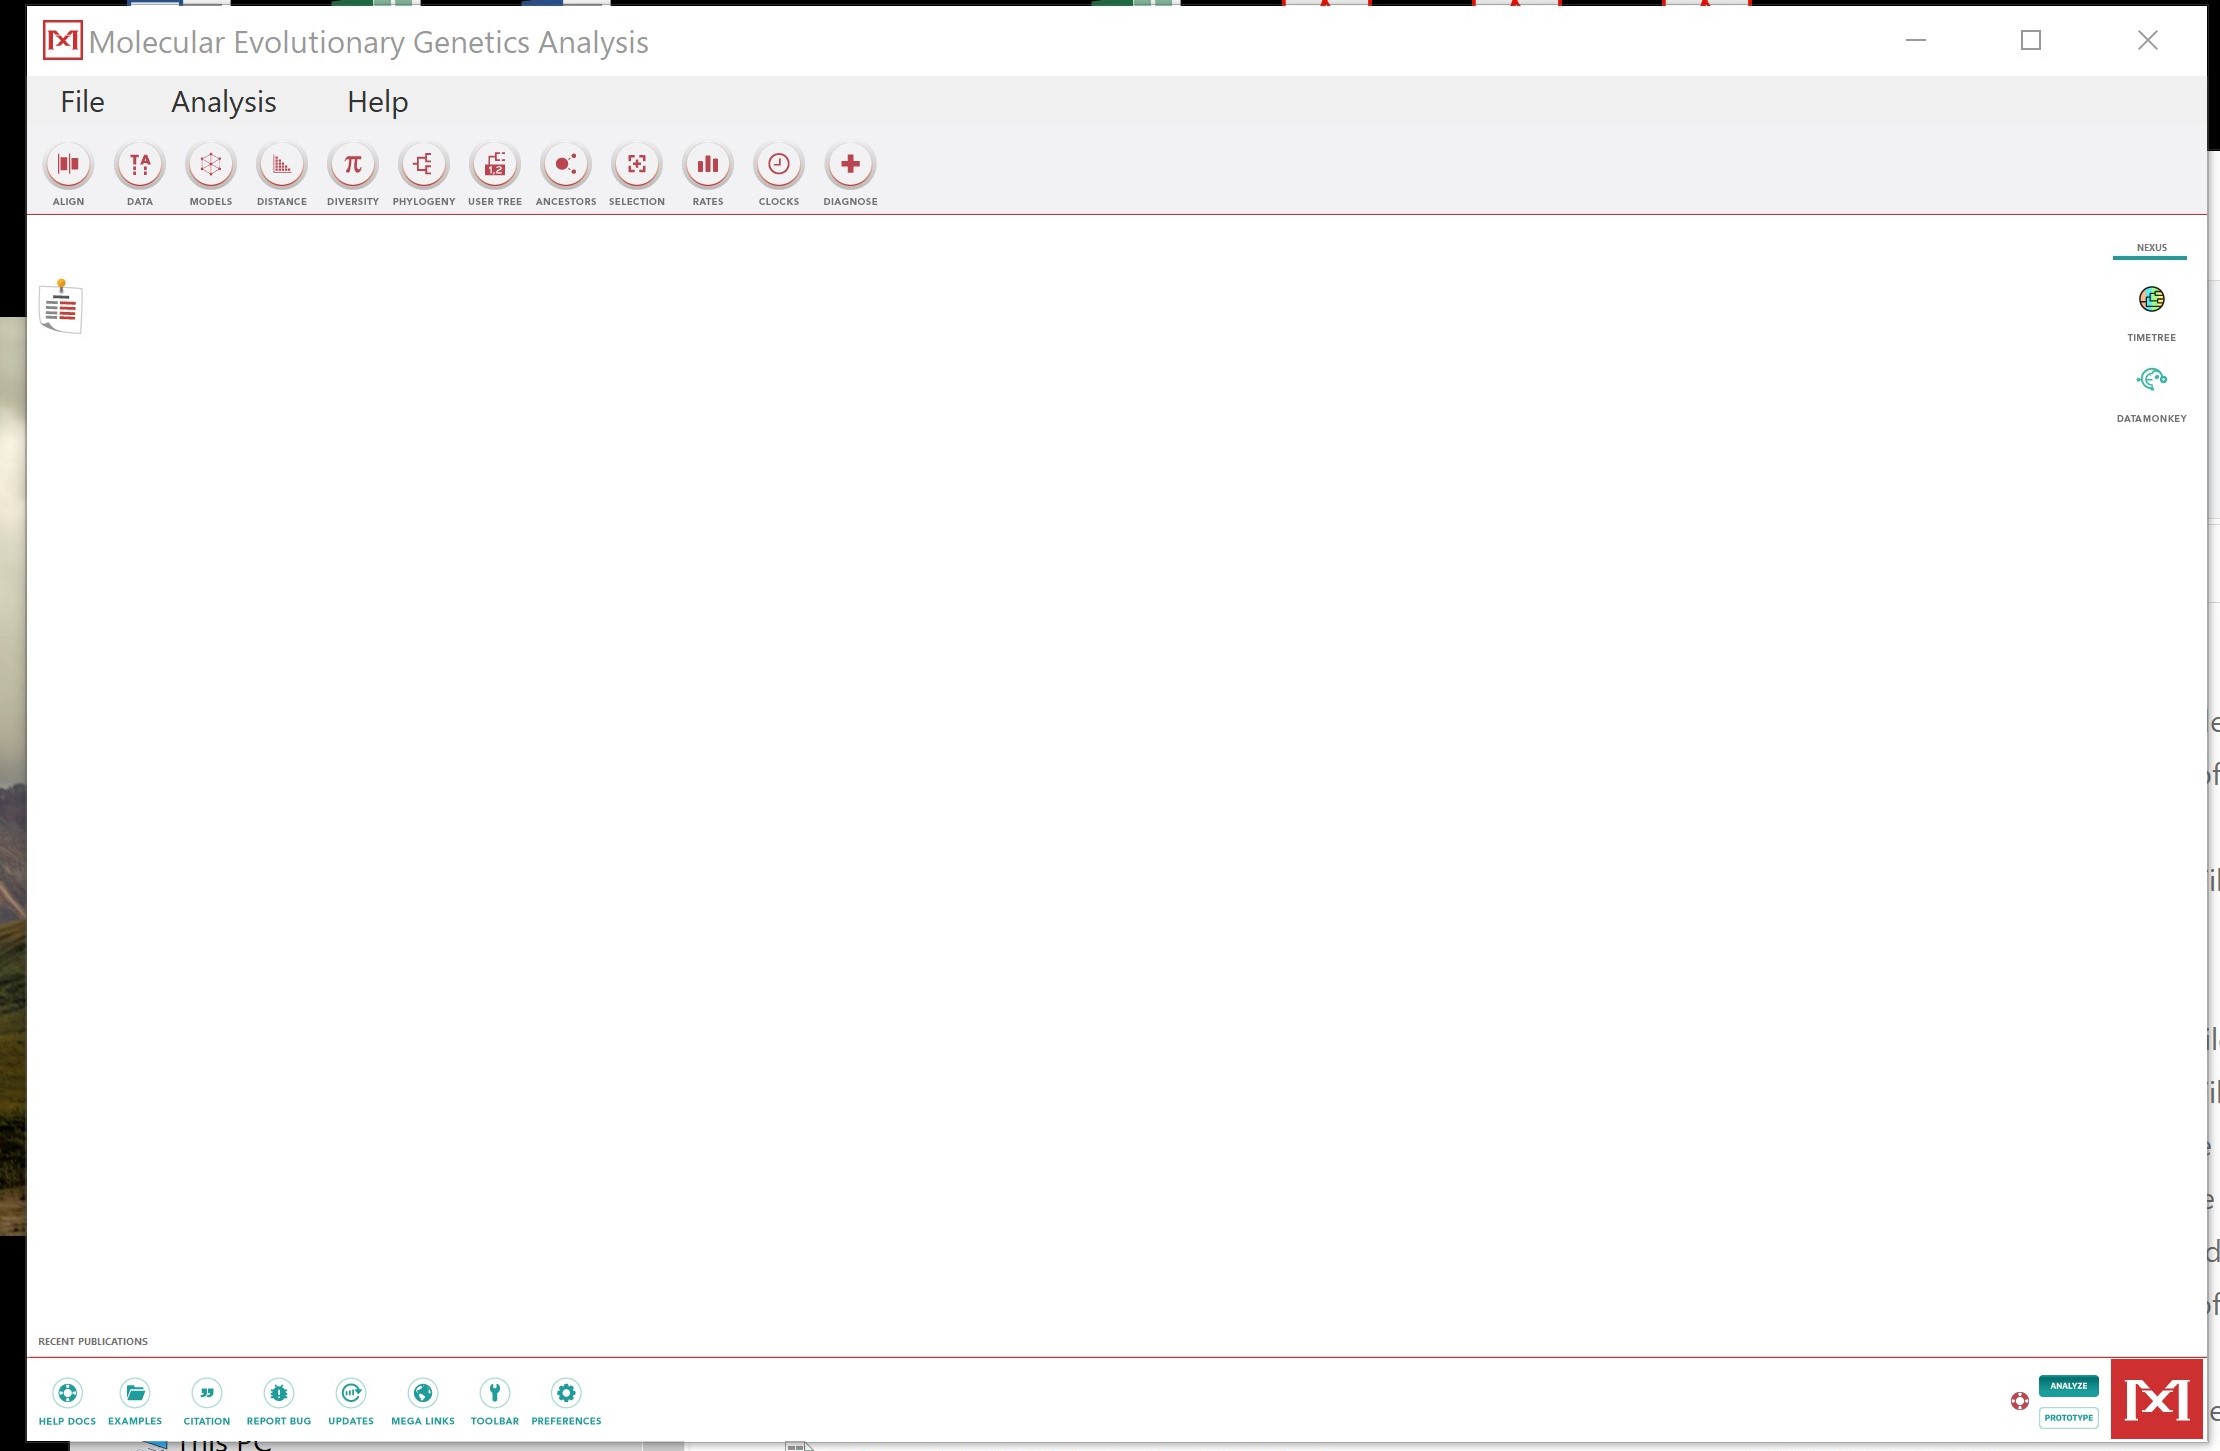Screen dimensions: 2220x1451
Task: Open the Ancestors analysis icon
Action: tap(566, 165)
